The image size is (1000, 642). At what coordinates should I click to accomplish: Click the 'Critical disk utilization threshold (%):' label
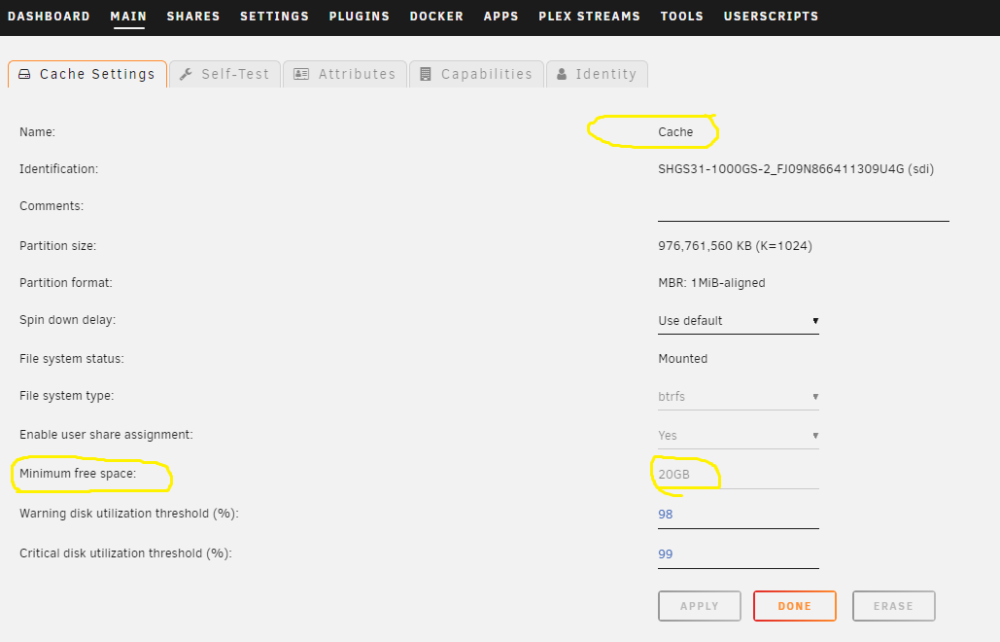pos(126,553)
